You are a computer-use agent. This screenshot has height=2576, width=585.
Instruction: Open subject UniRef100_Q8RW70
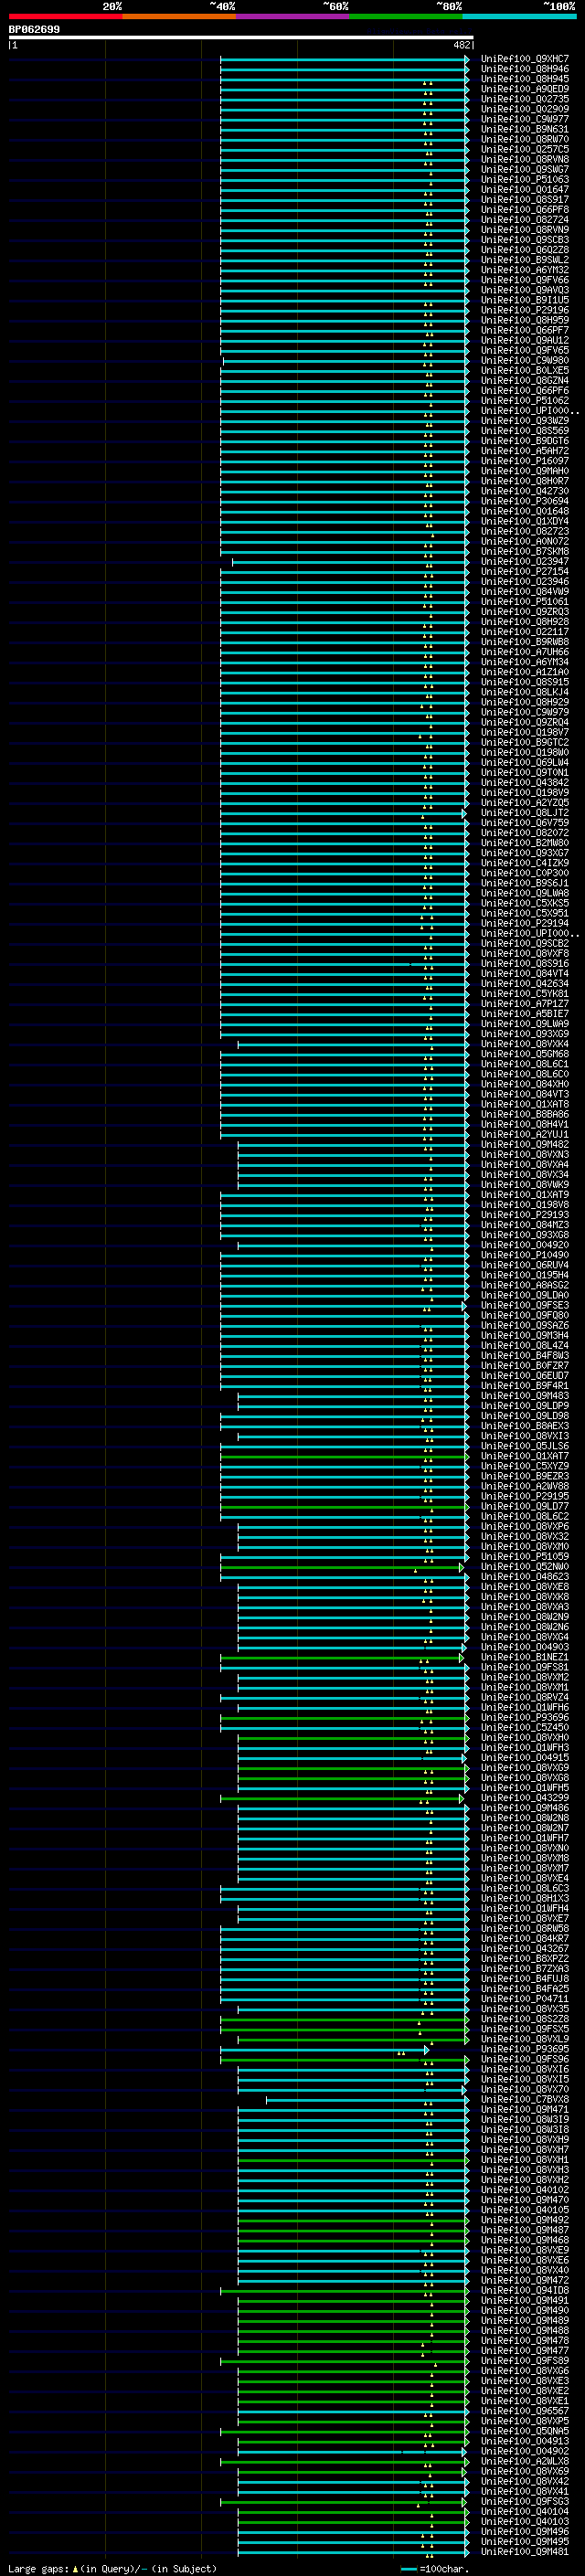tap(525, 140)
